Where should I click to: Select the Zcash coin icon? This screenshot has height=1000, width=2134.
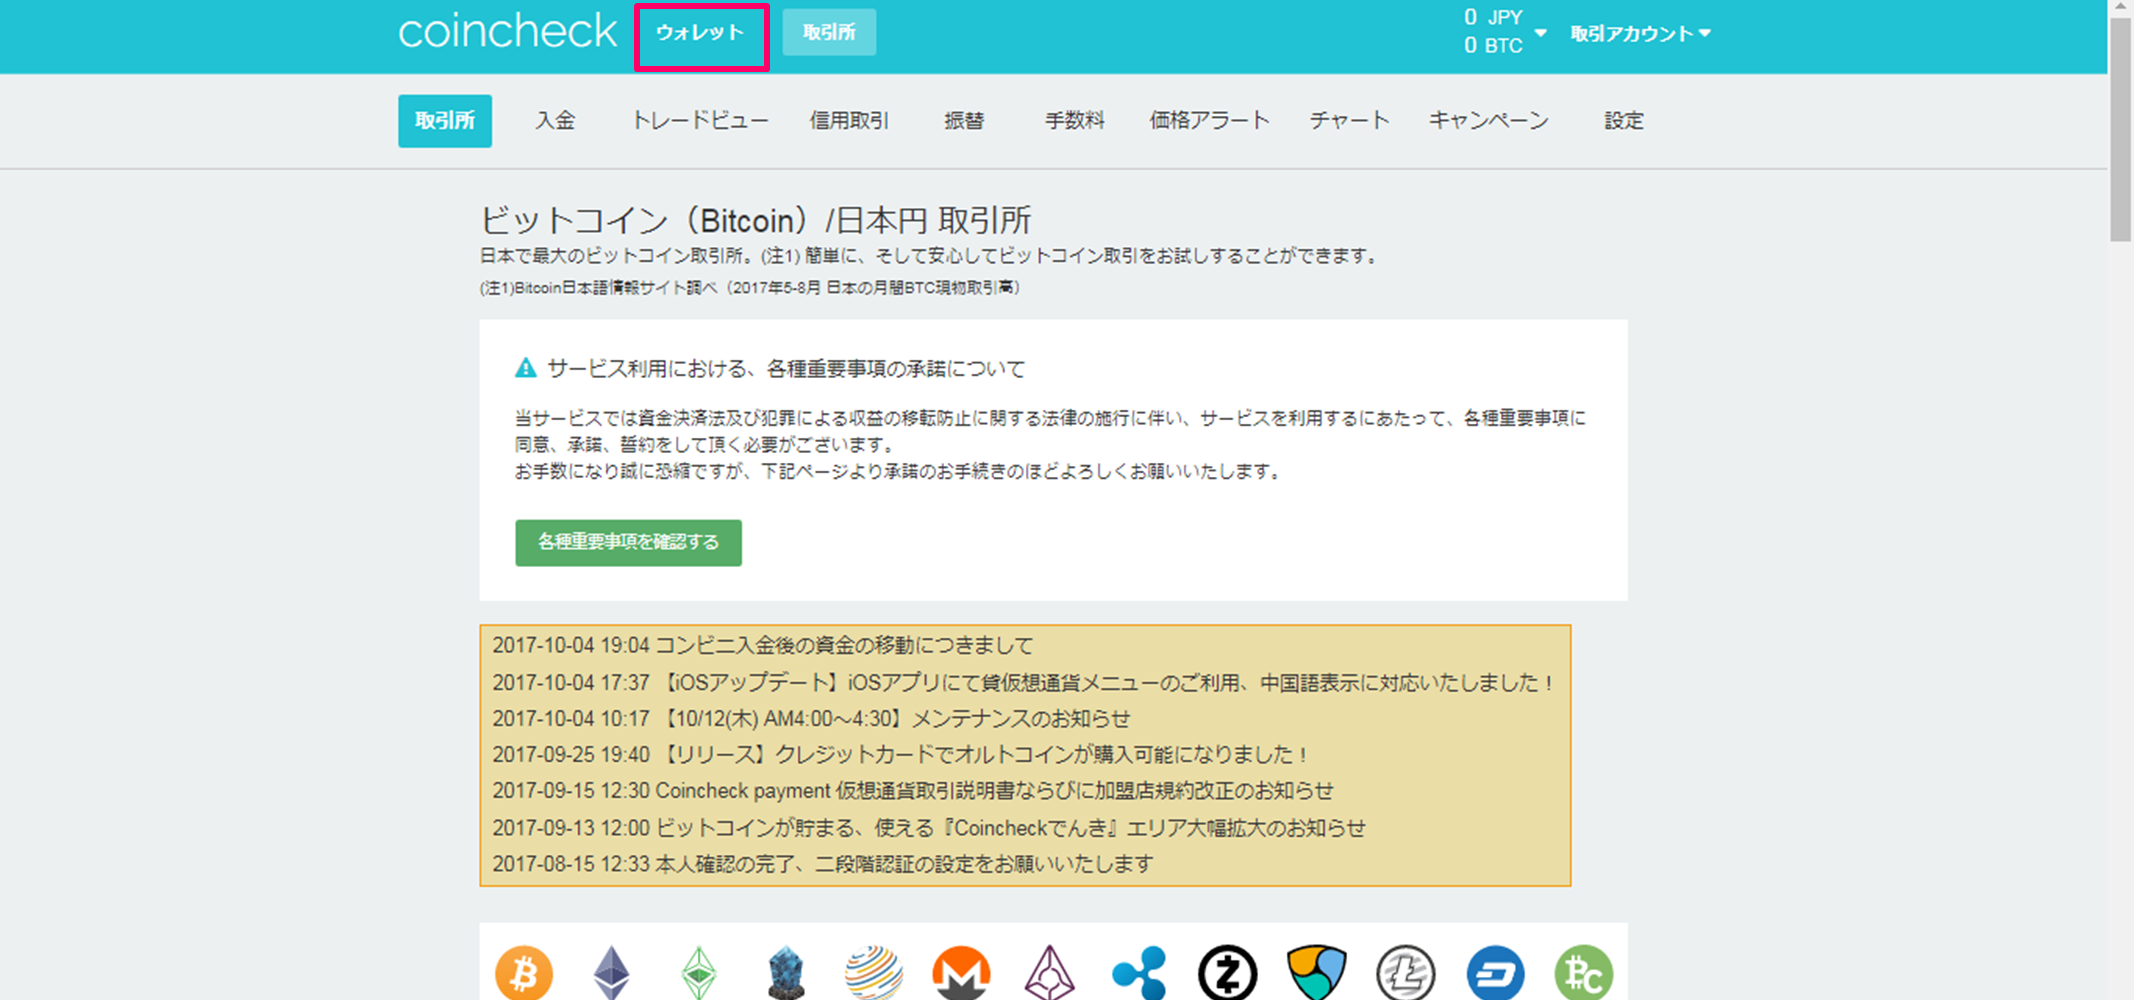[x=1227, y=973]
